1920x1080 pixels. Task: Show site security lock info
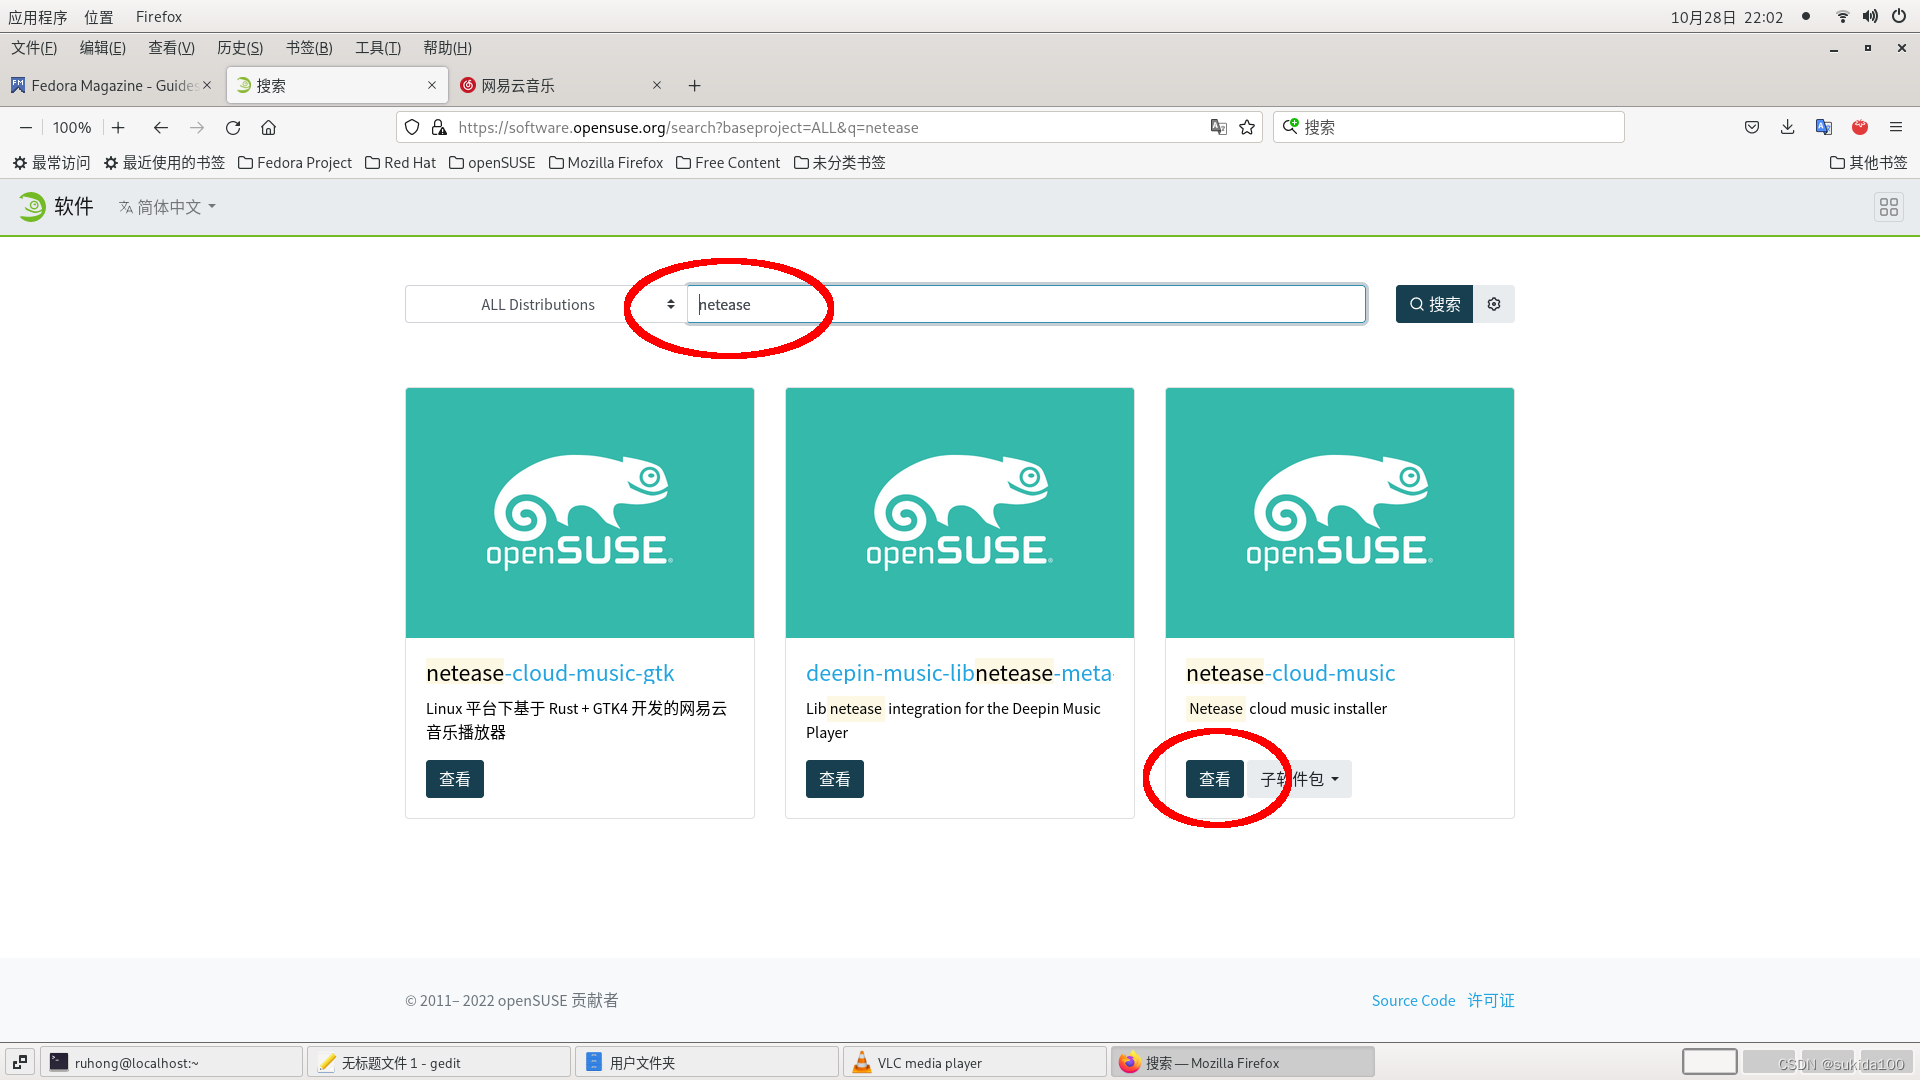[x=439, y=127]
